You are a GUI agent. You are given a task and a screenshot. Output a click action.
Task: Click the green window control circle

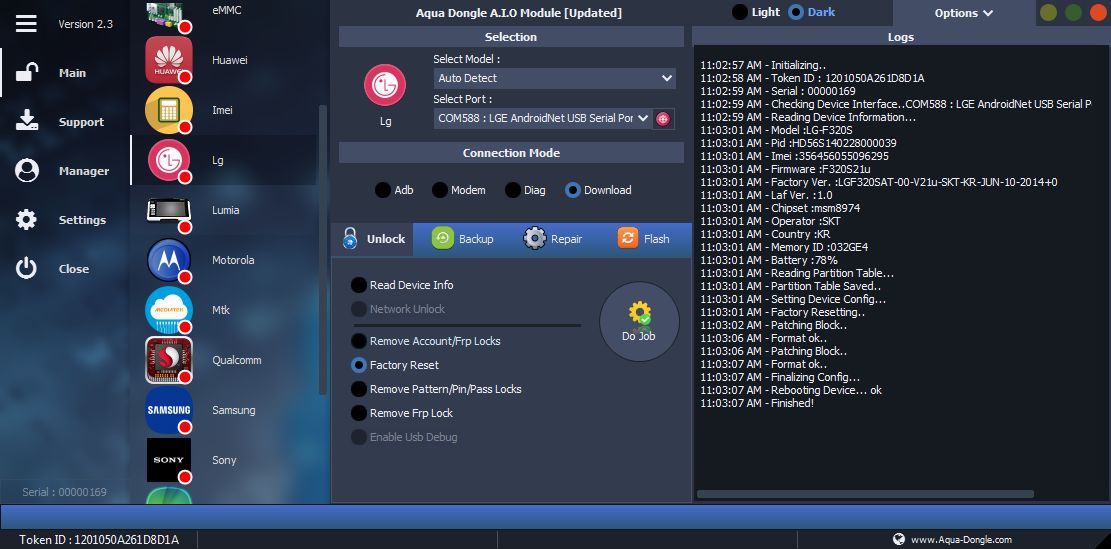(1073, 13)
